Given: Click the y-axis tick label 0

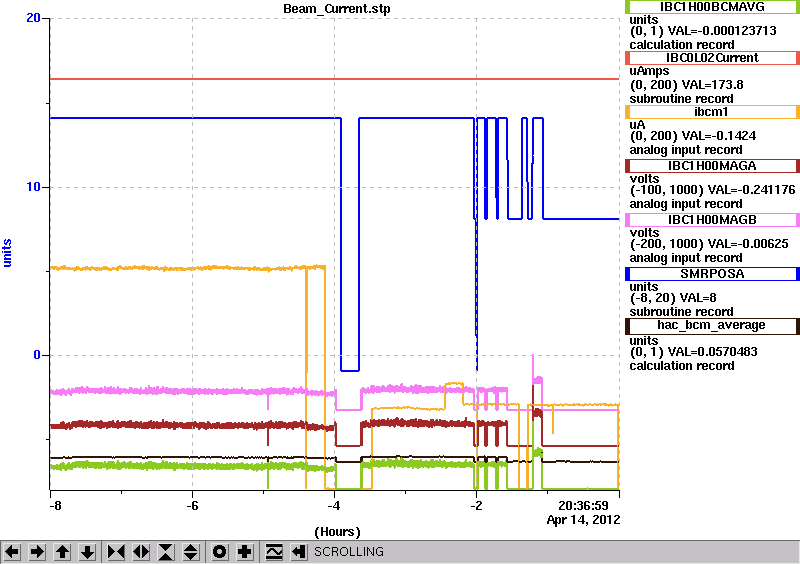Looking at the screenshot, I should (x=37, y=355).
